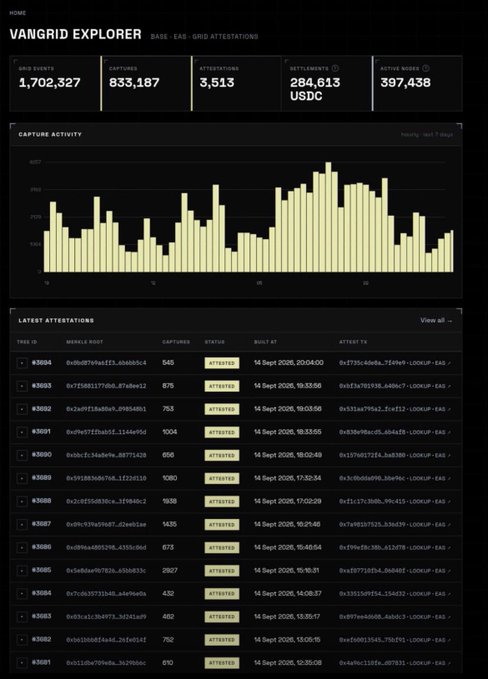Click the MERKLE ROOT column header
The image size is (488, 679).
[x=84, y=342]
